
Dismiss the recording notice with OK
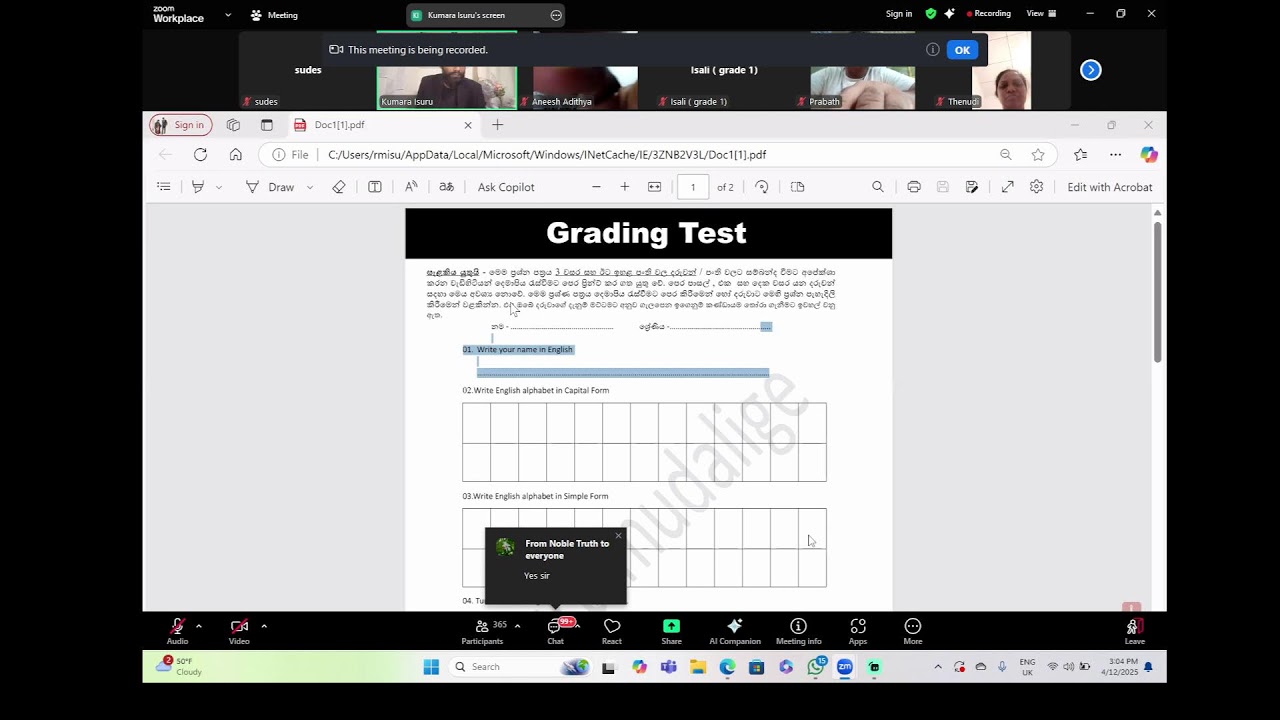coord(962,50)
